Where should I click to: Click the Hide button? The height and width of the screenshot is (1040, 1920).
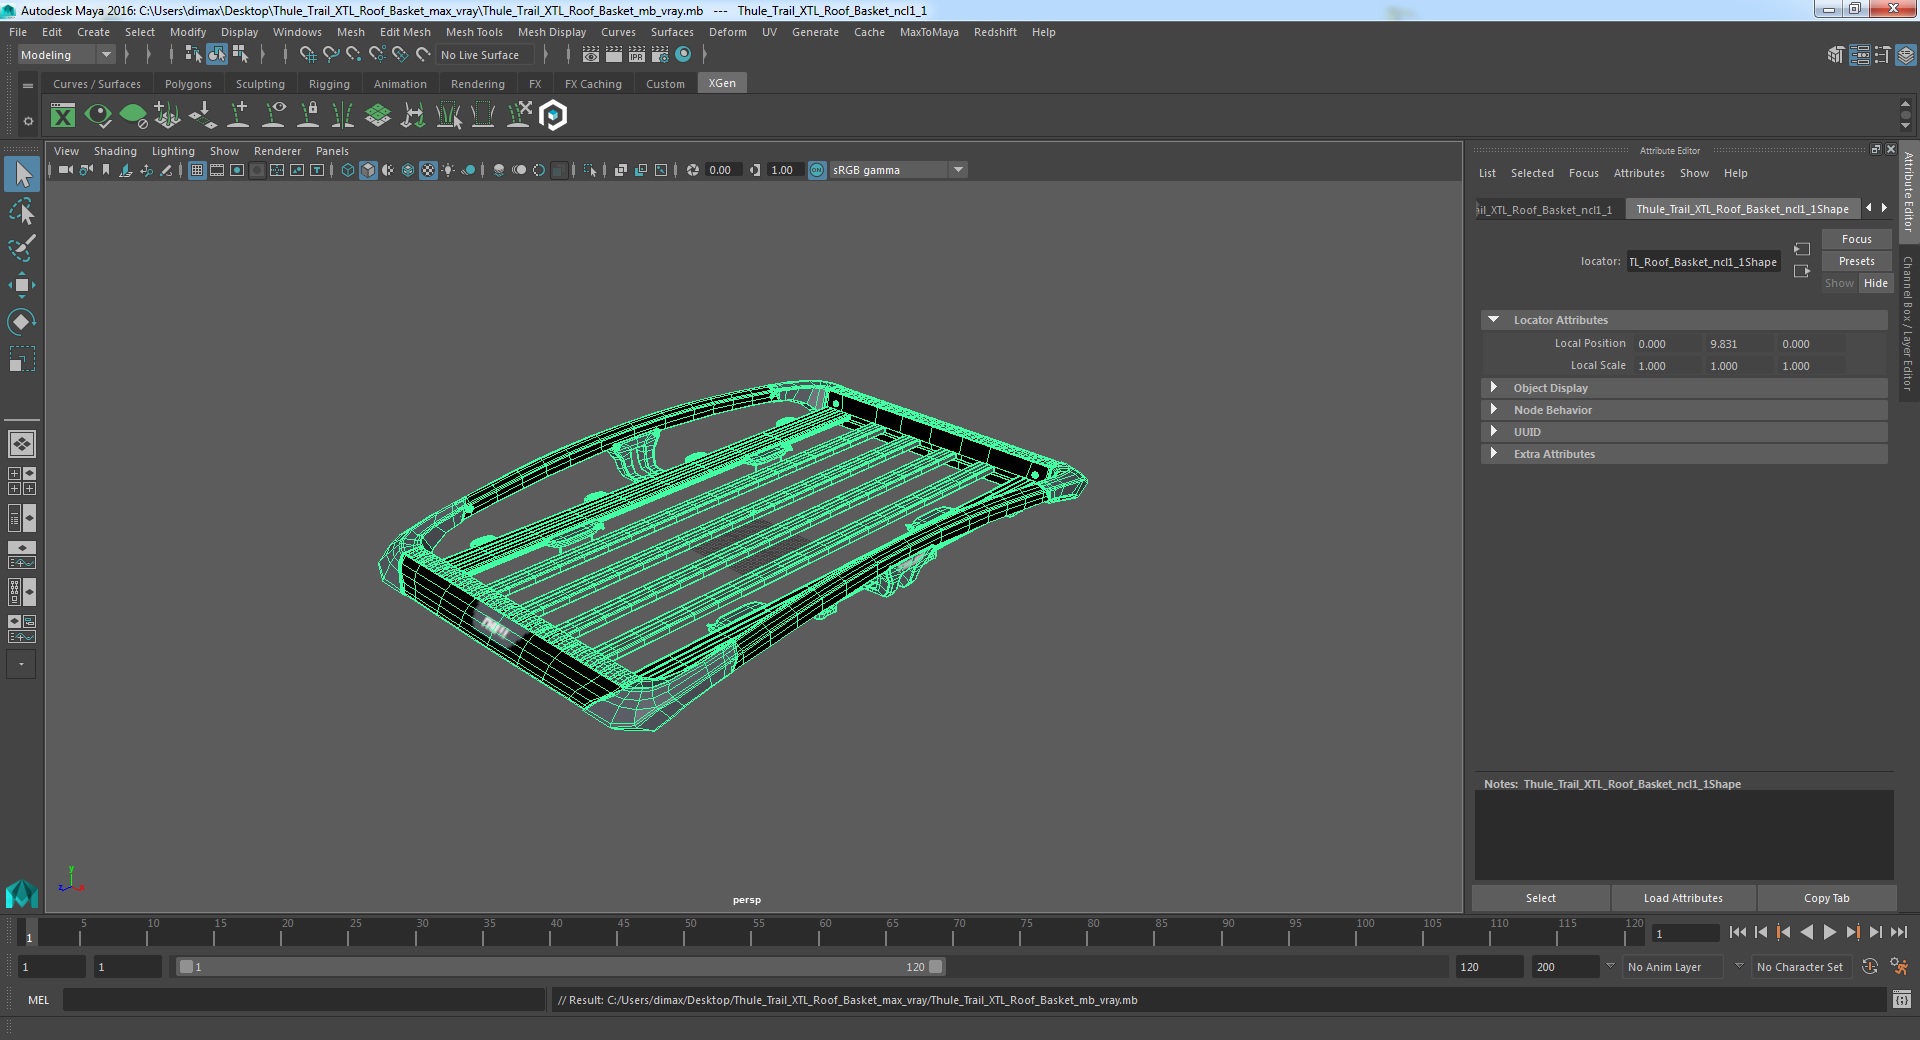pyautogui.click(x=1875, y=283)
